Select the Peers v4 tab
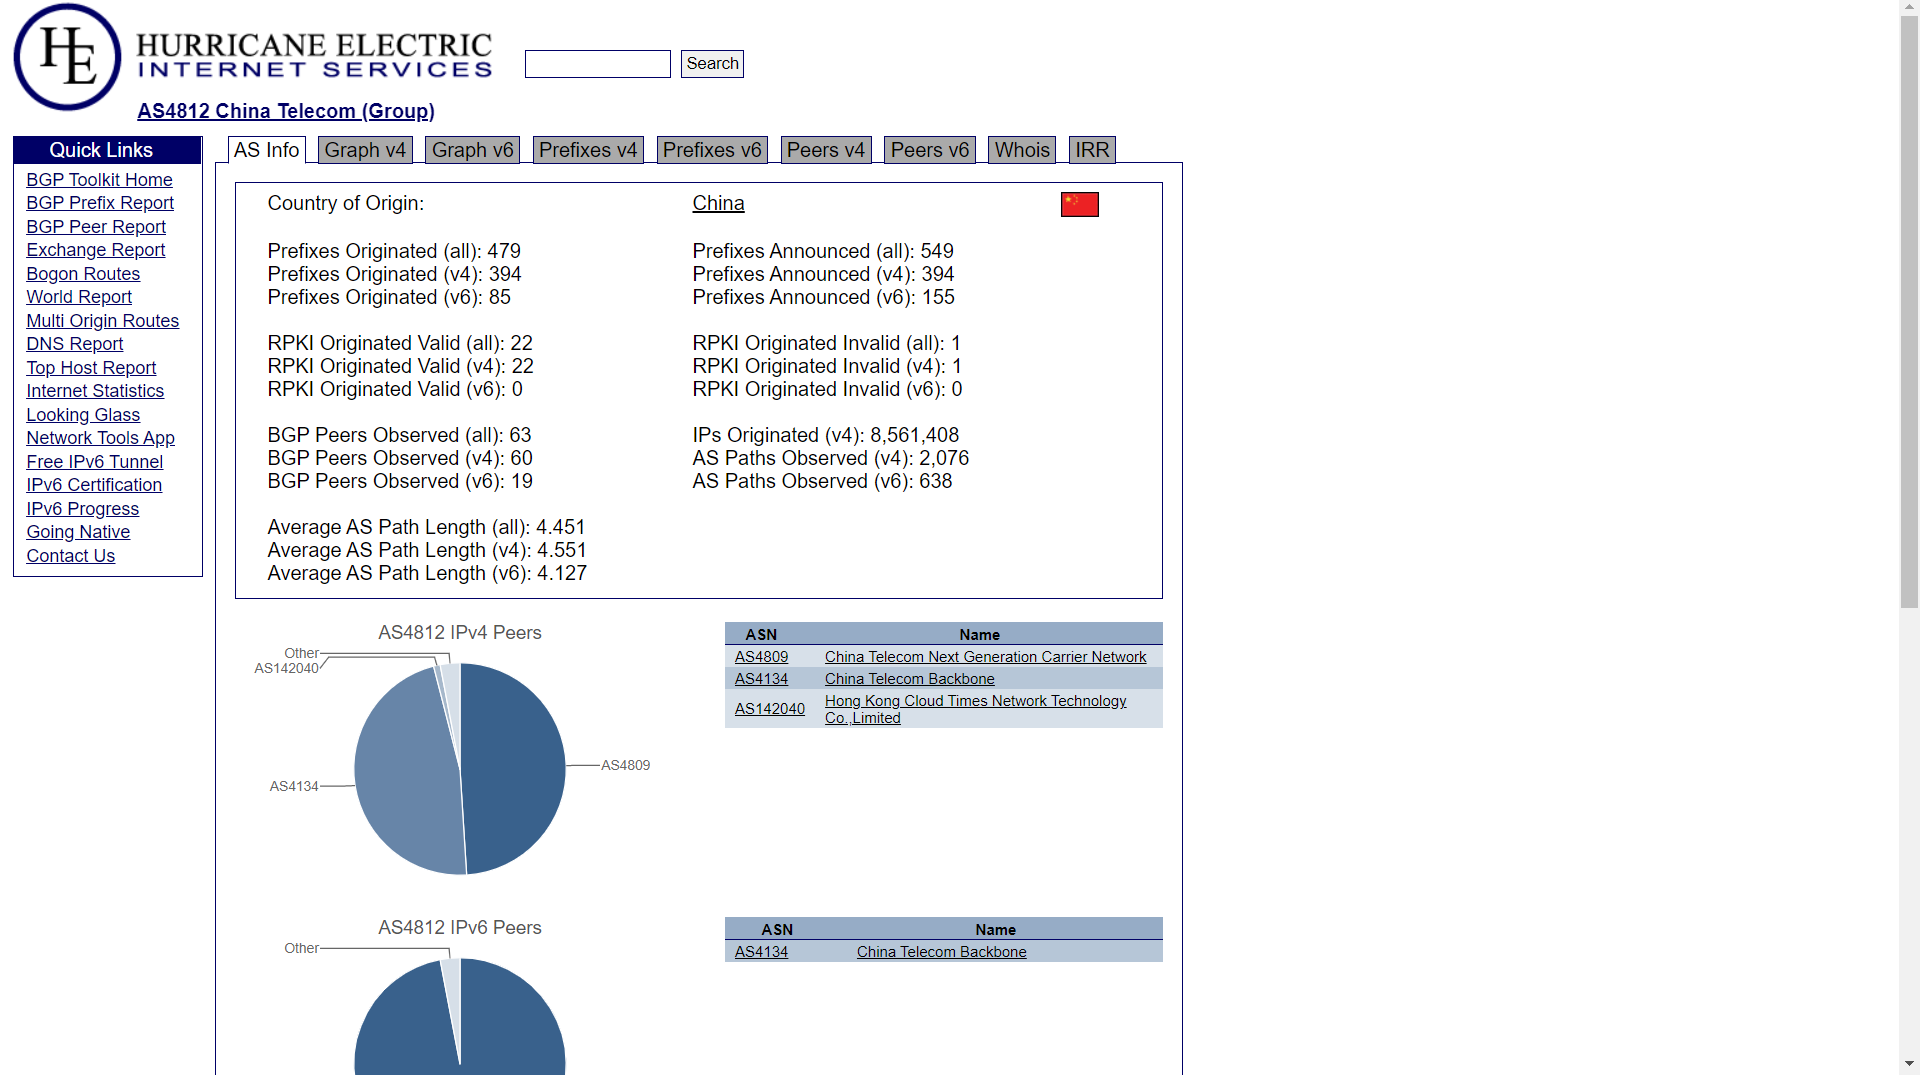Viewport: 1920px width, 1075px height. click(825, 150)
